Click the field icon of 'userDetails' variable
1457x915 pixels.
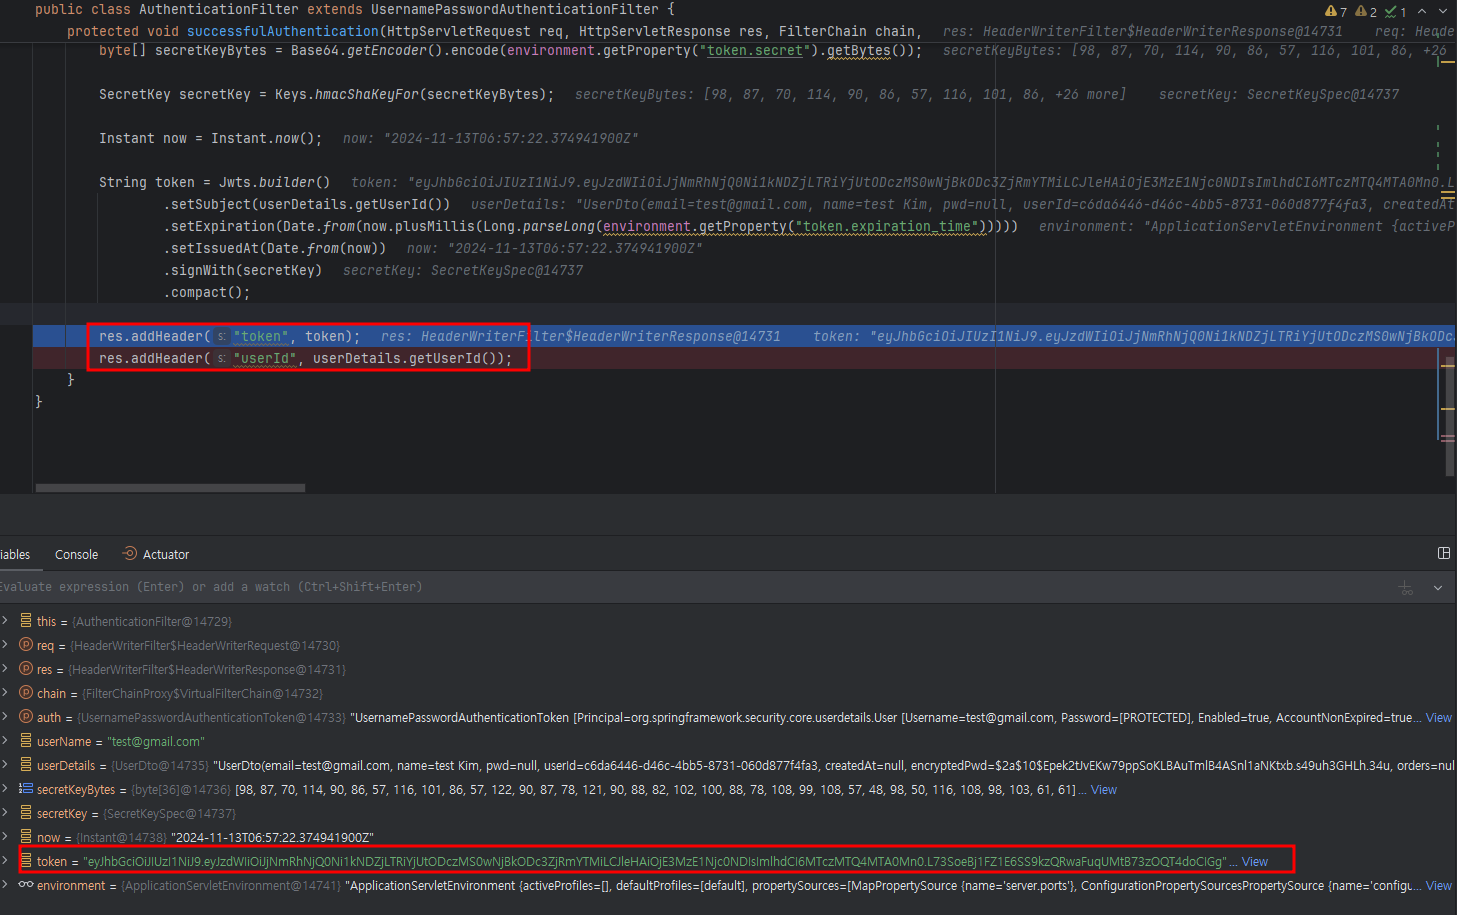[26, 765]
